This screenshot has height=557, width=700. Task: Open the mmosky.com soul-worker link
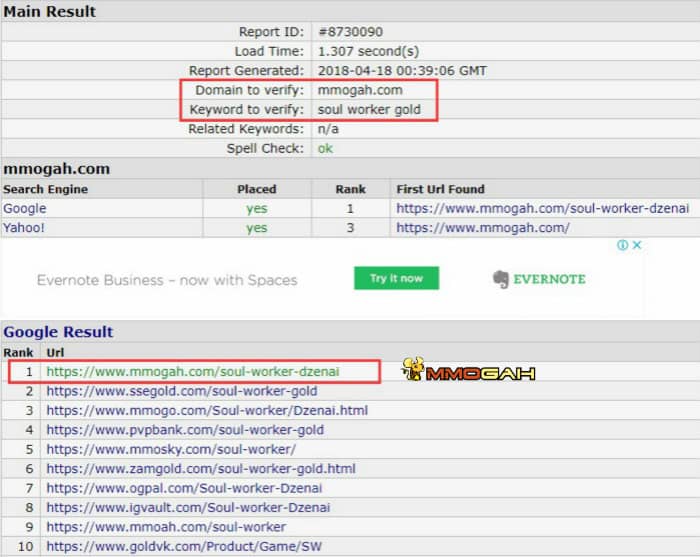(x=171, y=449)
